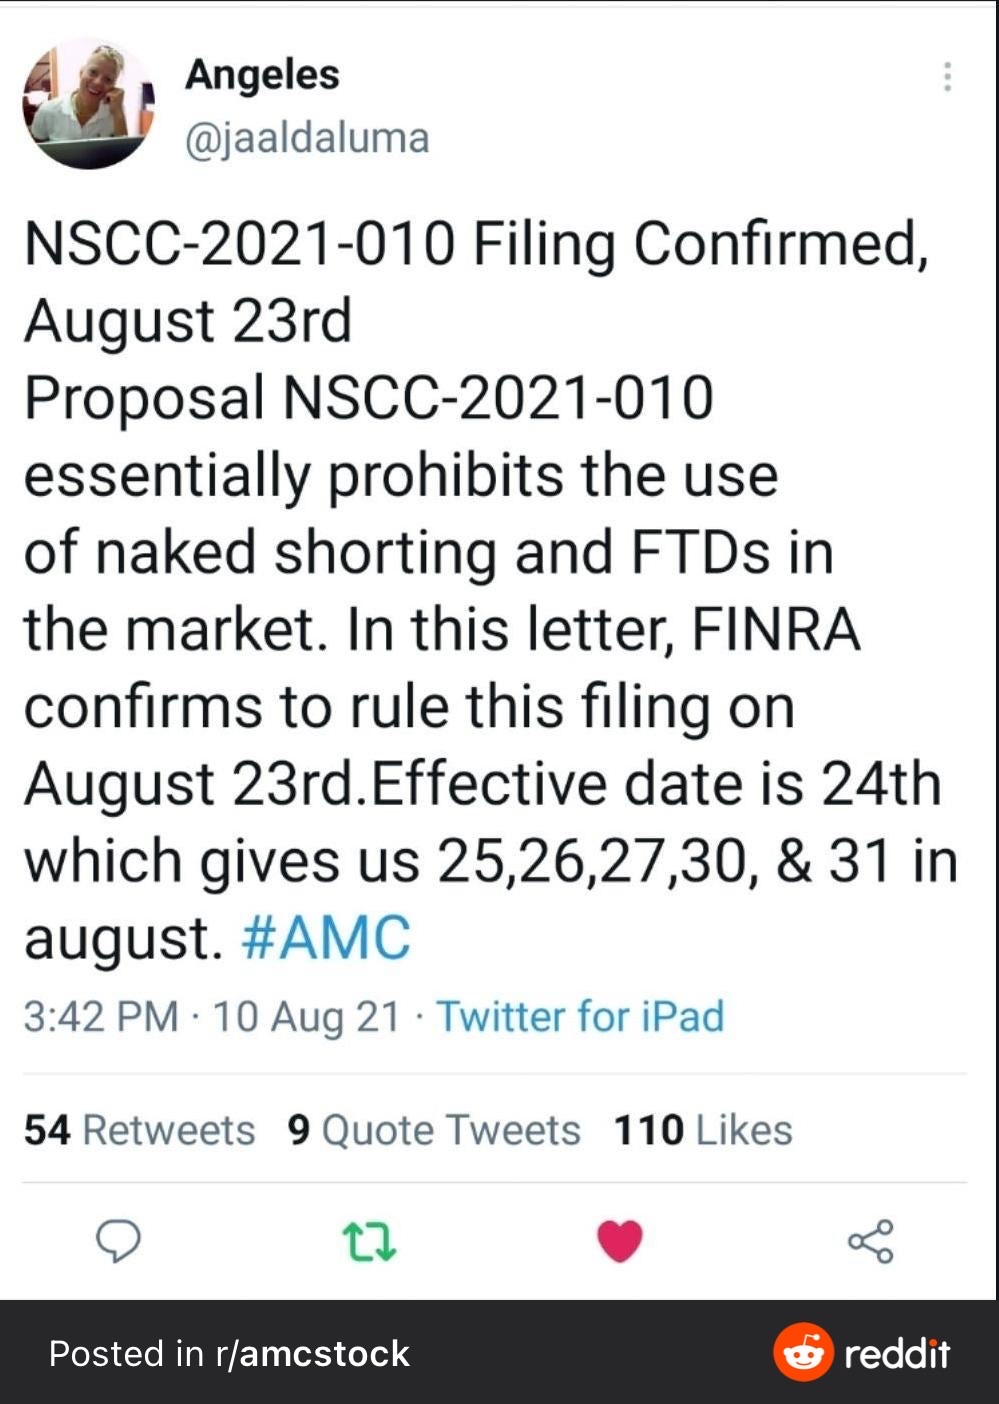
Task: Open the Angeles profile picture
Action: coord(88,104)
